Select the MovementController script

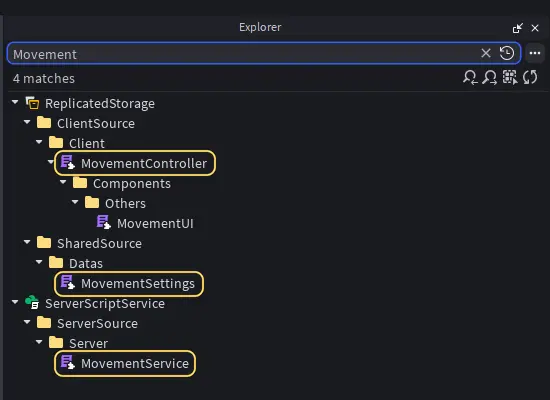click(x=144, y=164)
